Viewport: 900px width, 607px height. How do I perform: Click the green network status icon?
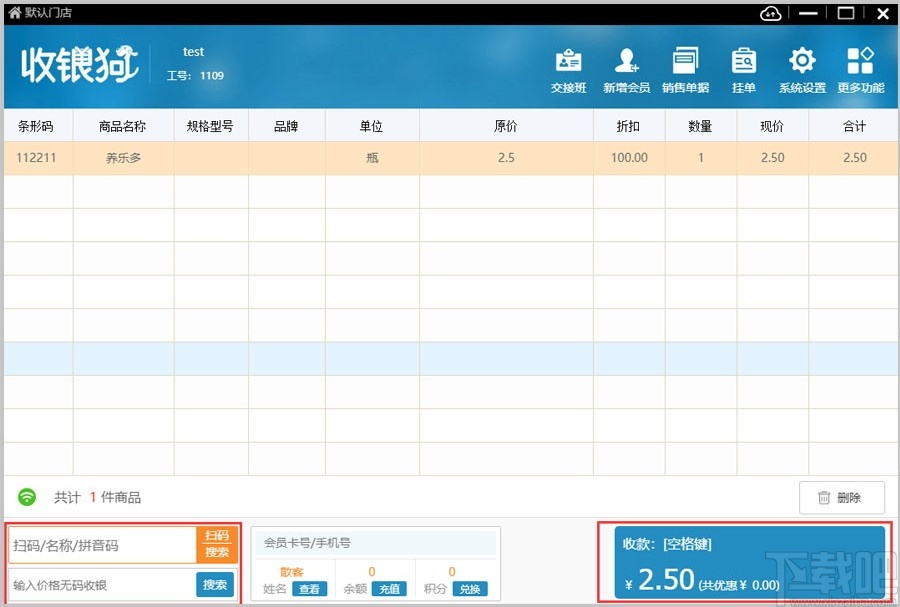point(27,497)
